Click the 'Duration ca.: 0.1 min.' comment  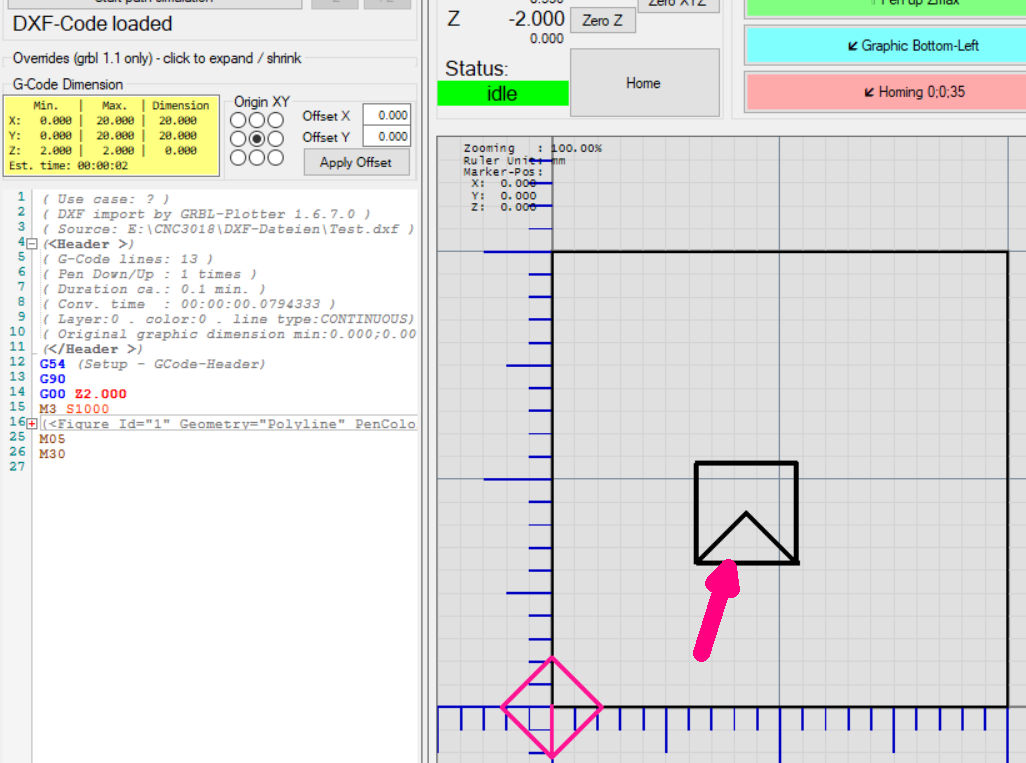pyautogui.click(x=154, y=289)
